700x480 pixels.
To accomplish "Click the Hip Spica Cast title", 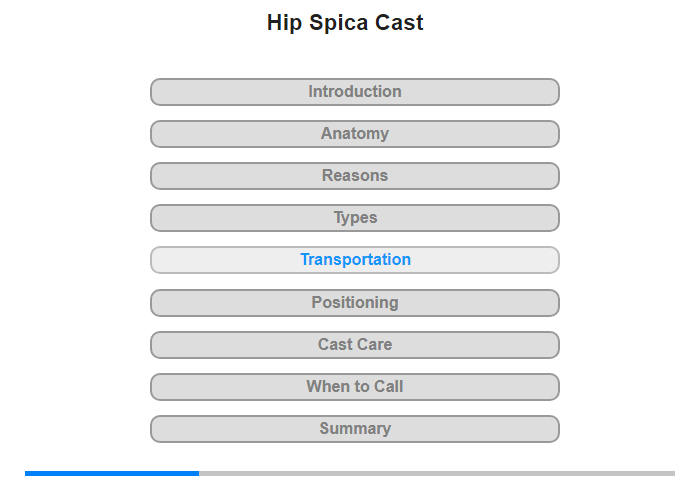I will click(345, 23).
